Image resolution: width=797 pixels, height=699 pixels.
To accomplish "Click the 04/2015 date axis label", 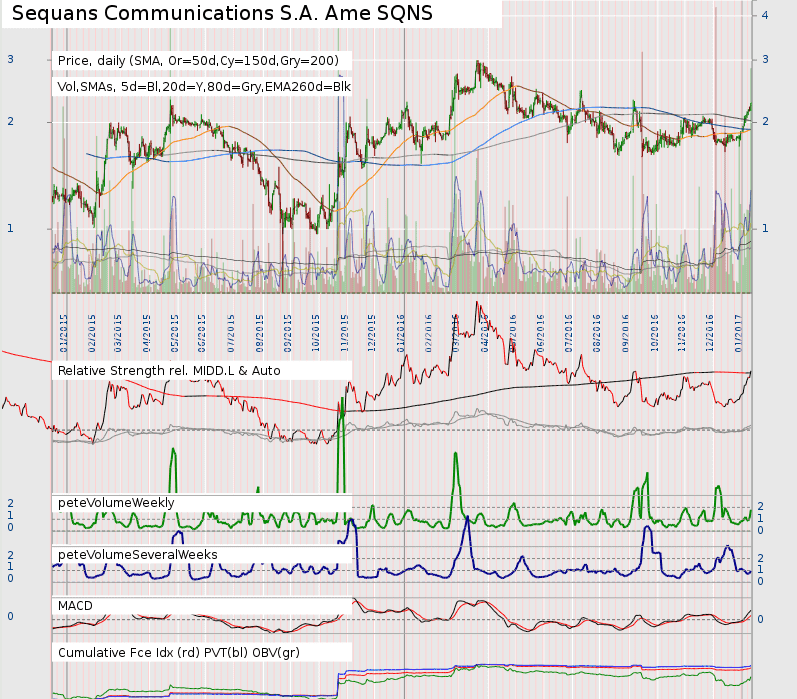I will [147, 333].
